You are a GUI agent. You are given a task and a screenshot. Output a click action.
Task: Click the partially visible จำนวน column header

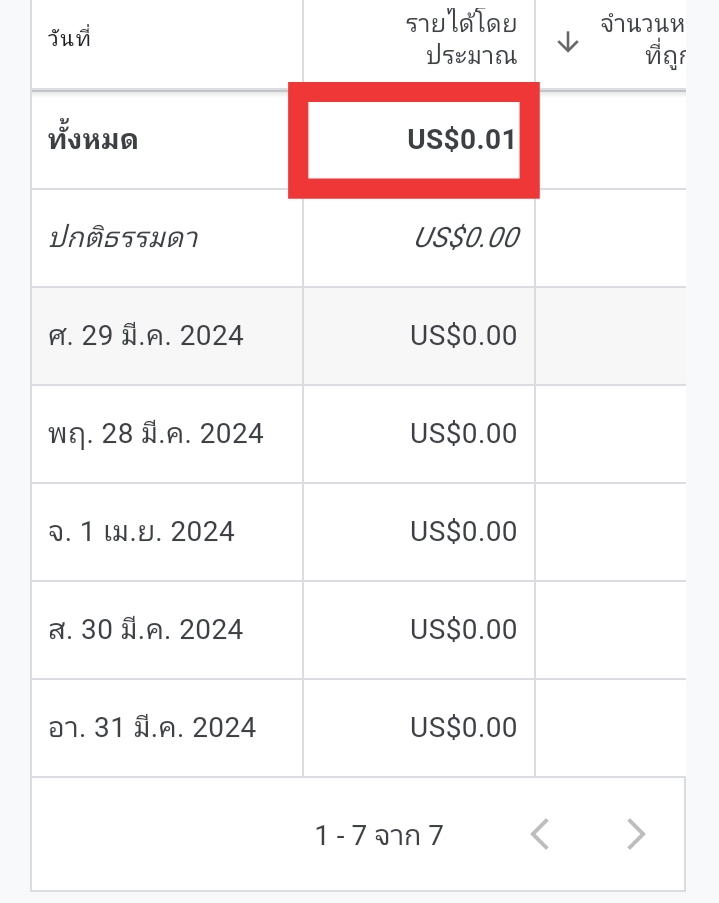click(642, 40)
